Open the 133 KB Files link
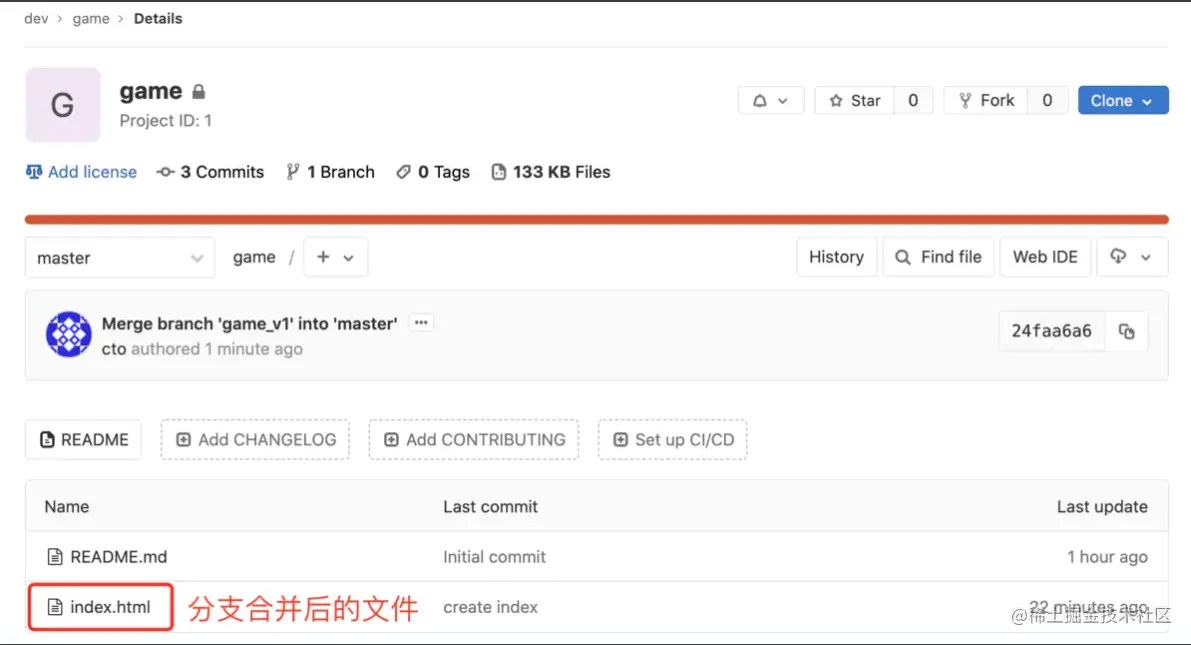This screenshot has height=645, width=1191. tap(551, 172)
